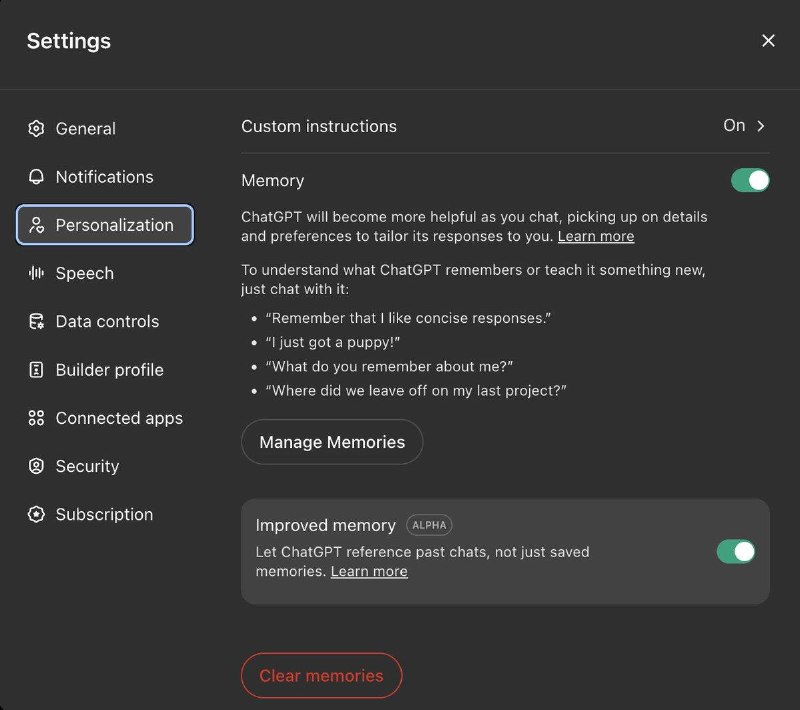Turn off the Memory toggle
The width and height of the screenshot is (800, 710).
click(x=750, y=180)
